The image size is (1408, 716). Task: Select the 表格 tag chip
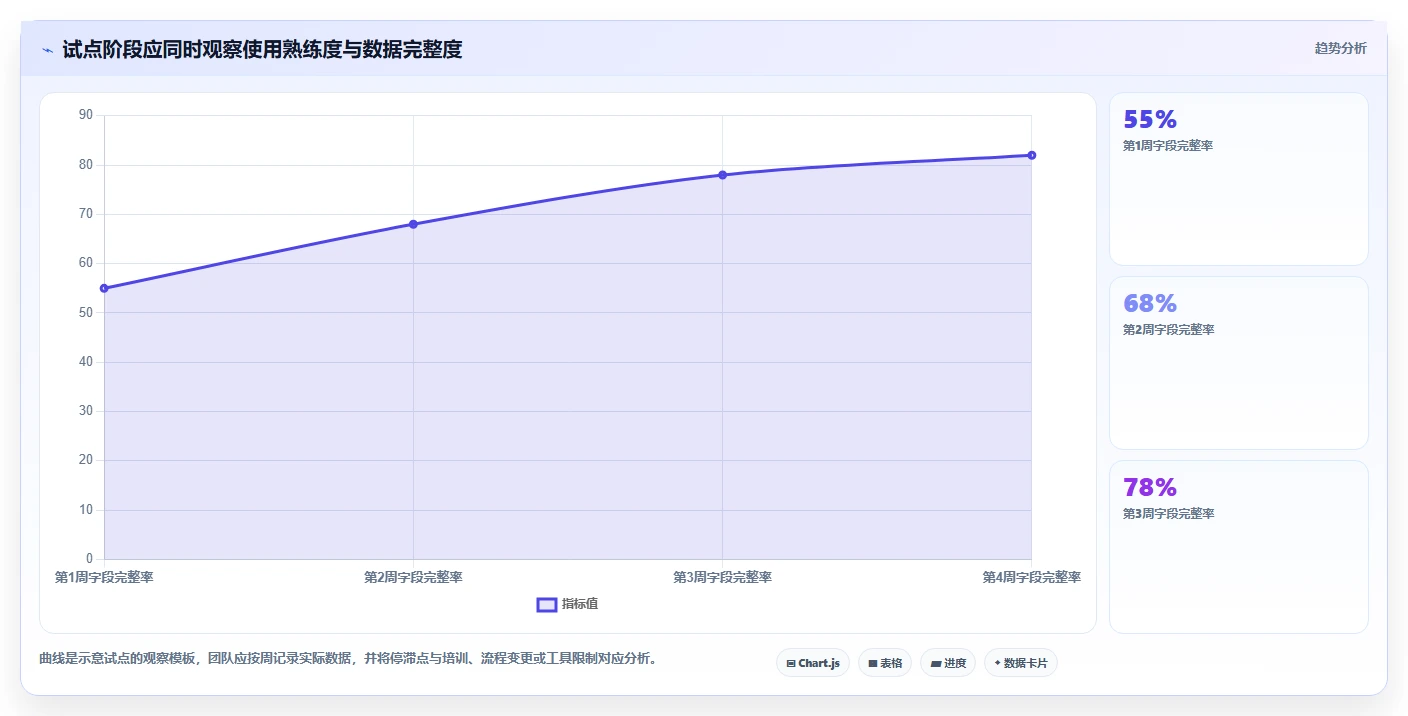[x=885, y=663]
